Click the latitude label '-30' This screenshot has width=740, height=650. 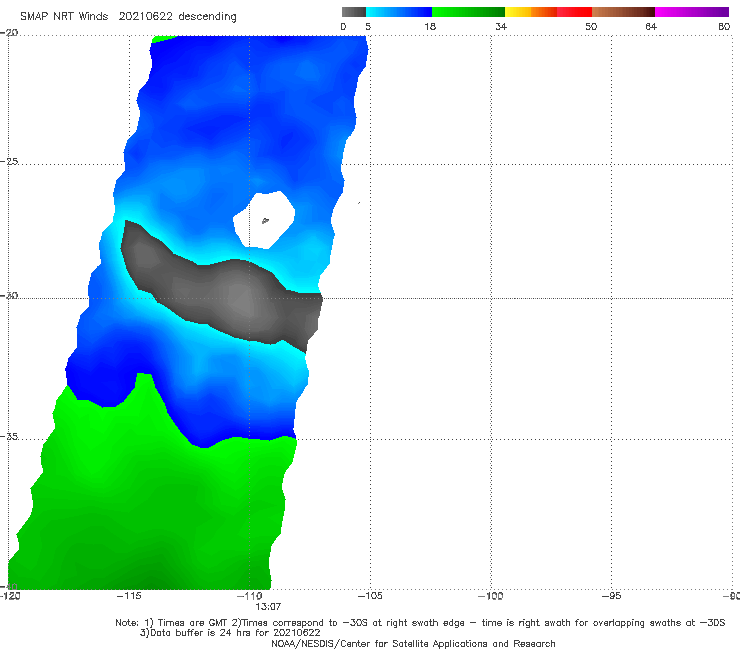pyautogui.click(x=9, y=295)
